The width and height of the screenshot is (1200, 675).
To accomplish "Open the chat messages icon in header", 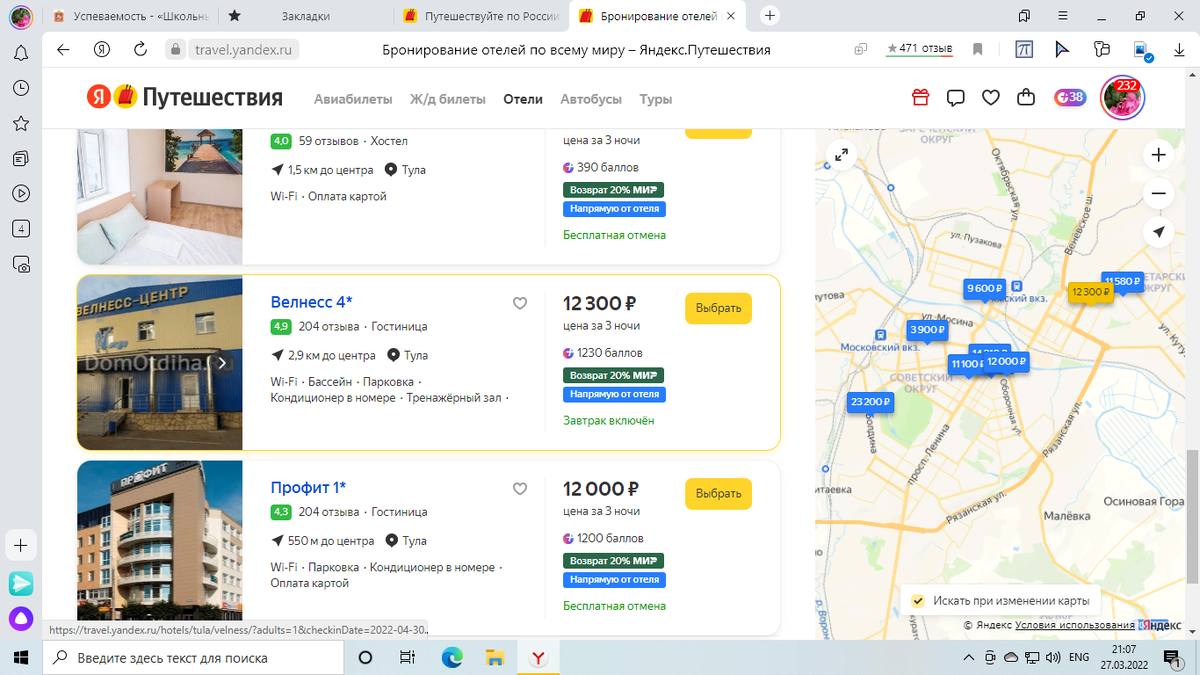I will [955, 98].
